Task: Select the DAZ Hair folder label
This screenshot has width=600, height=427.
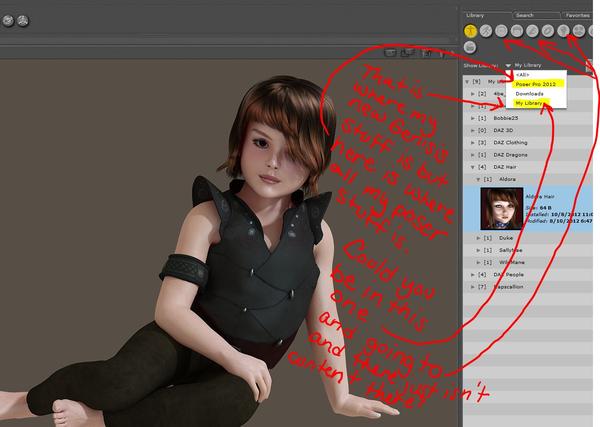Action: coord(505,167)
